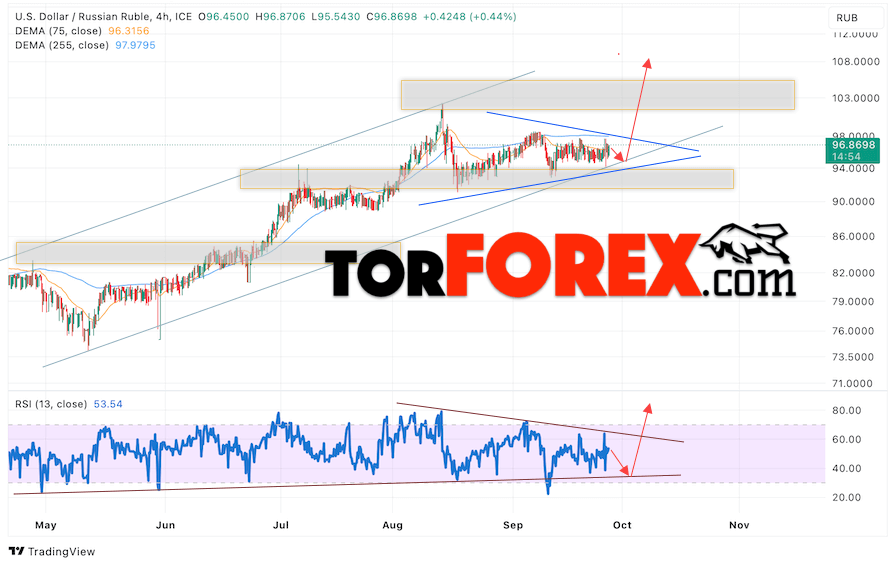Click the countdown timer 14:54
Viewport: 896px width, 566px height.
[x=846, y=157]
